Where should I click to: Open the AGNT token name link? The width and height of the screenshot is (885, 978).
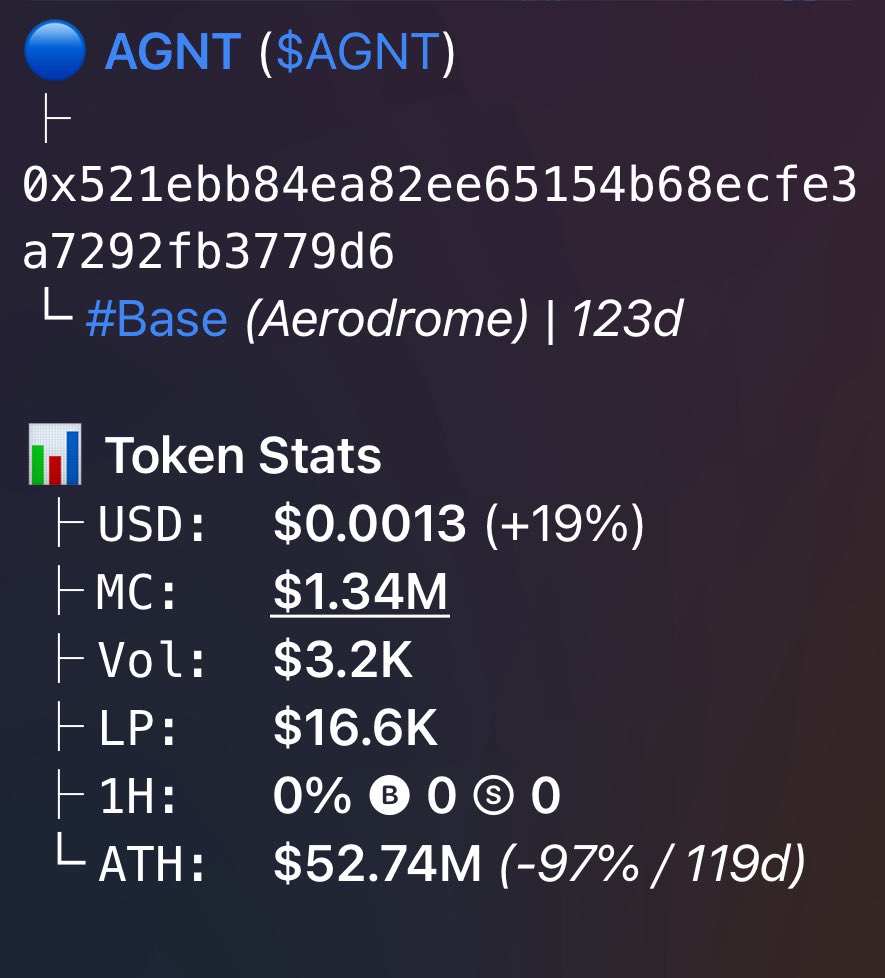(x=173, y=51)
